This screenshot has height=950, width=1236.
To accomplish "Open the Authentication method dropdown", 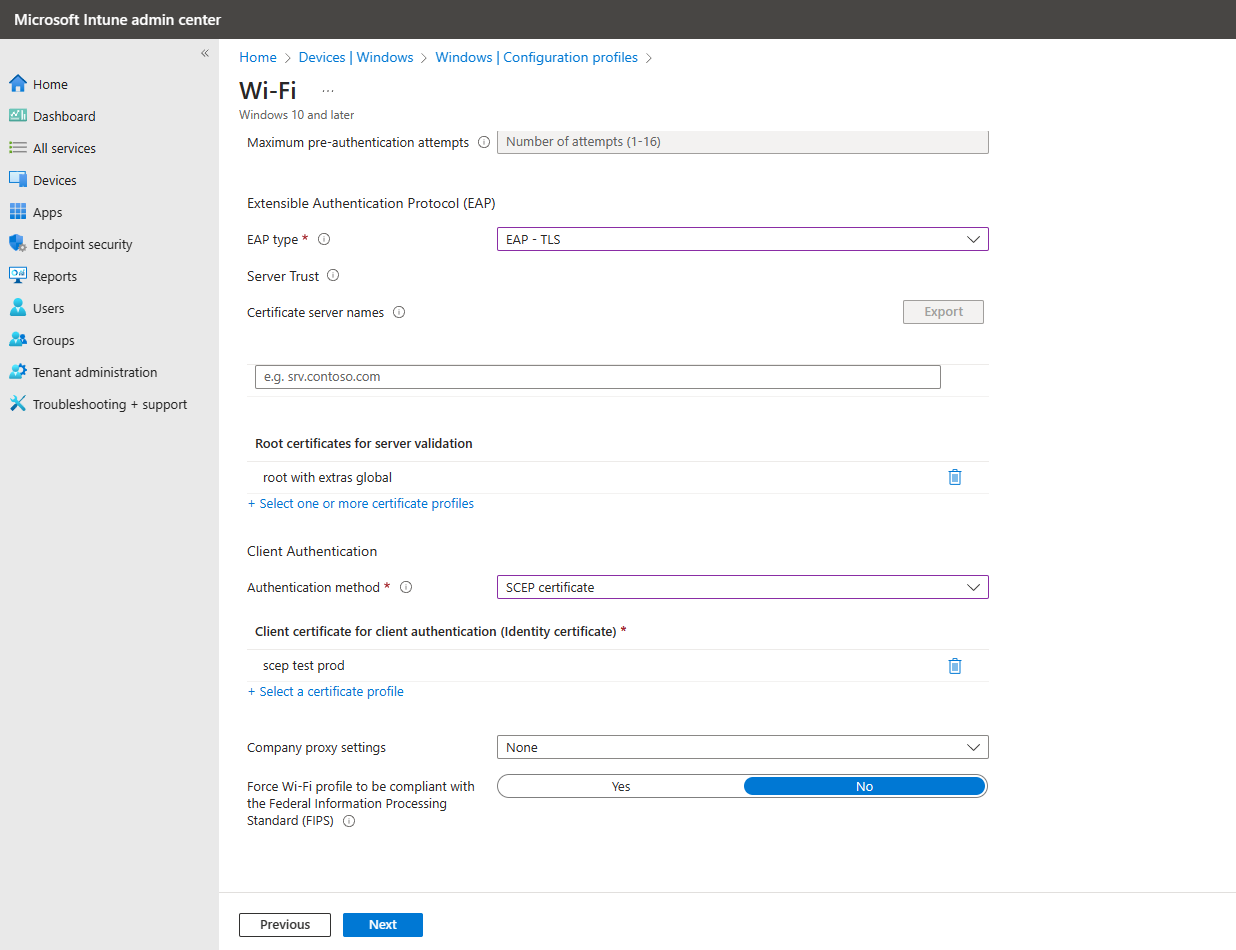I will 743,587.
